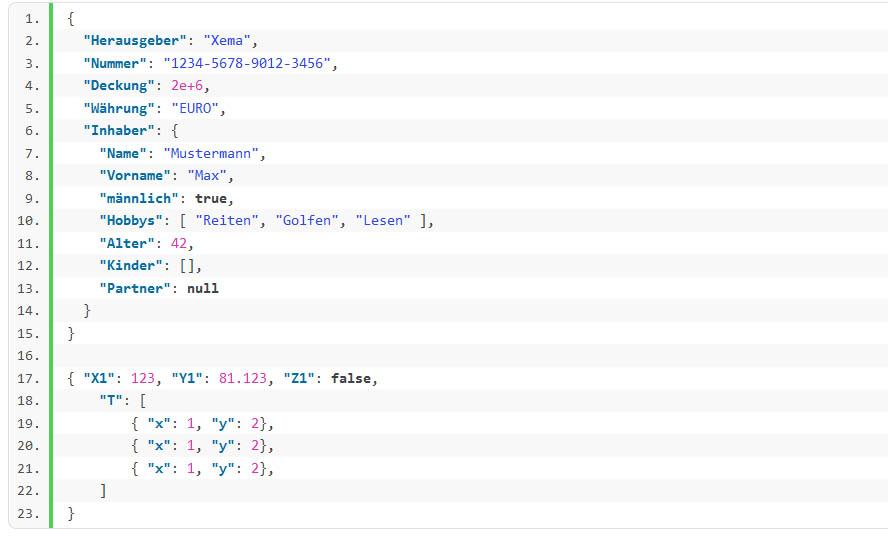Image resolution: width=888 pixels, height=536 pixels.
Task: Click the "T" key on line 18
Action: 111,401
